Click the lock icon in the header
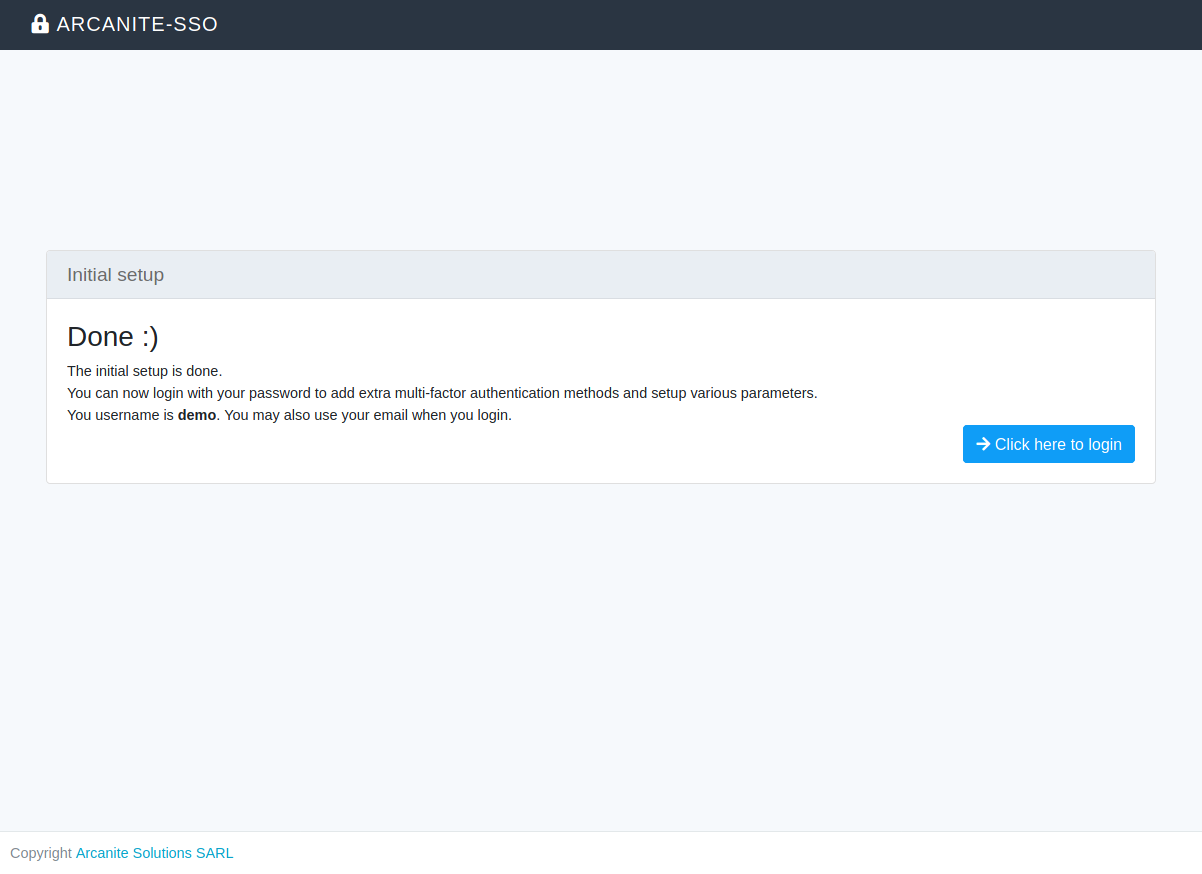The image size is (1202, 874). pyautogui.click(x=40, y=24)
